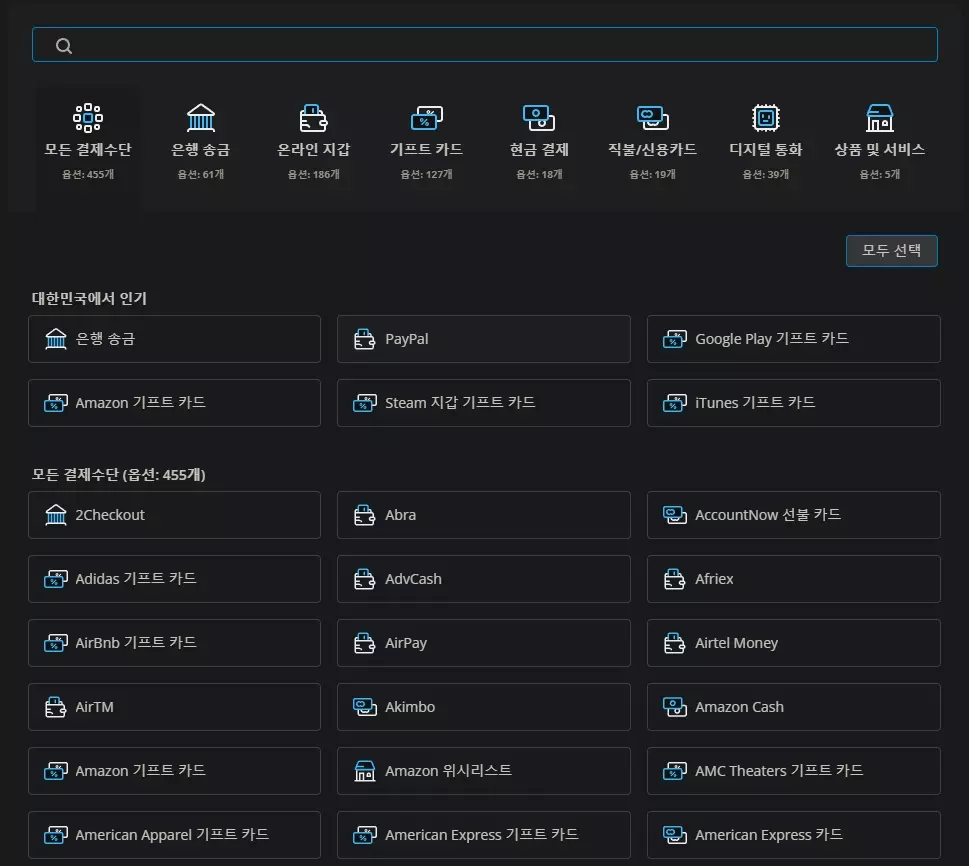Click the 직불/신용카드 category card icon
969x866 pixels.
653,117
